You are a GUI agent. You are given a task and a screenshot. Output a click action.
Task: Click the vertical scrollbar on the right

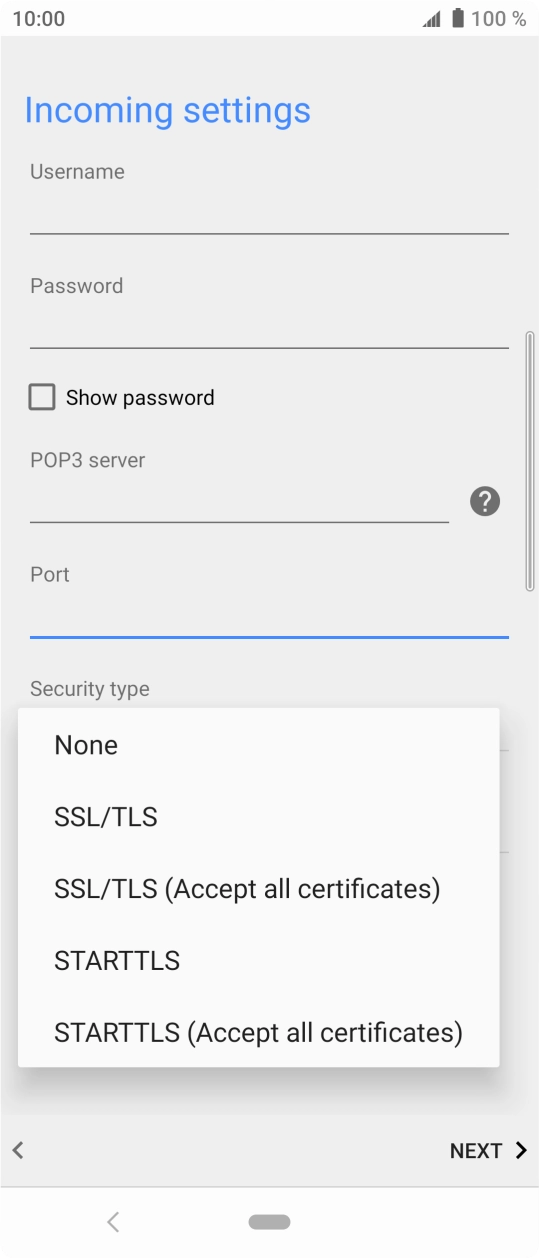[530, 462]
